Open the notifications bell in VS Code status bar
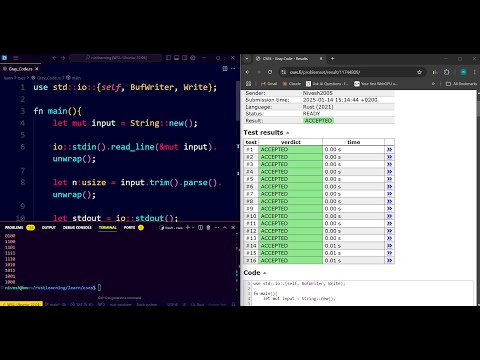 pyautogui.click(x=233, y=304)
